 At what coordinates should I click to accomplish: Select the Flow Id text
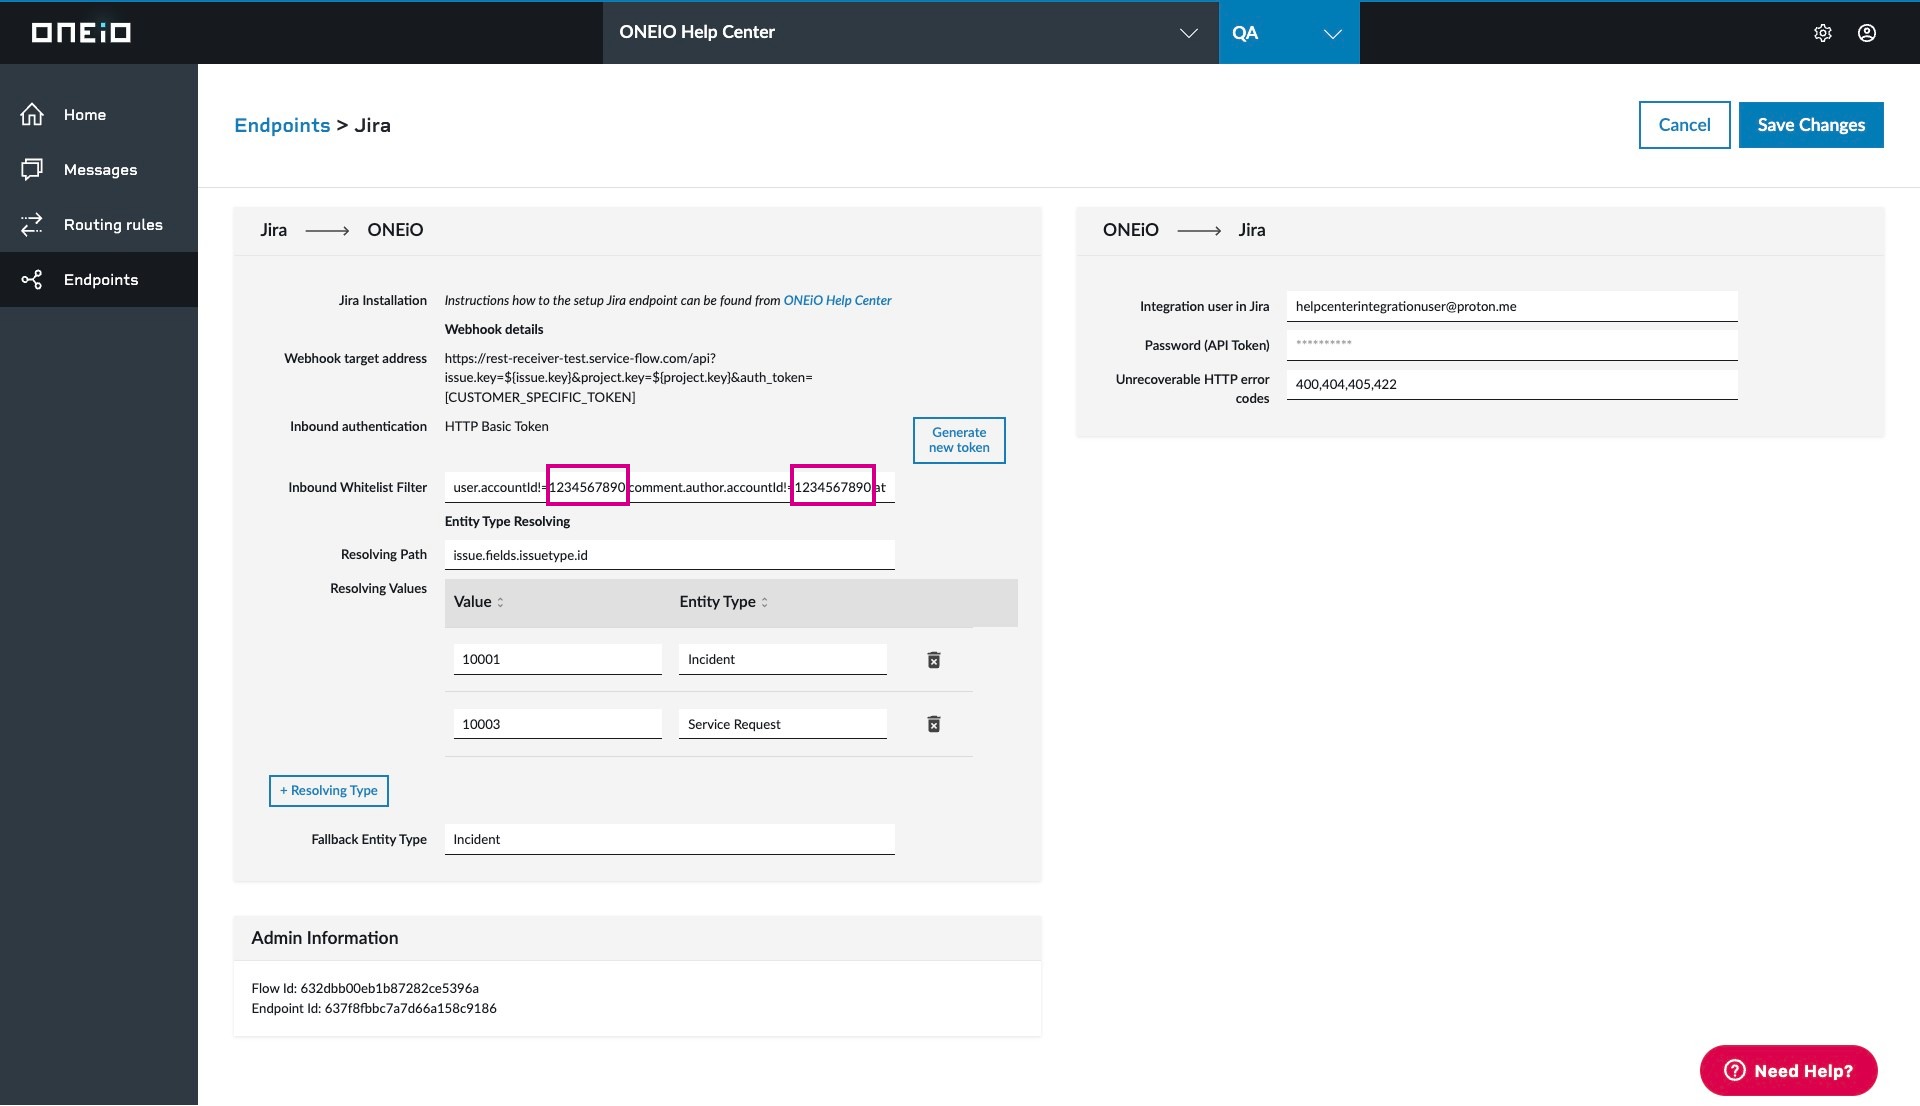coord(365,988)
